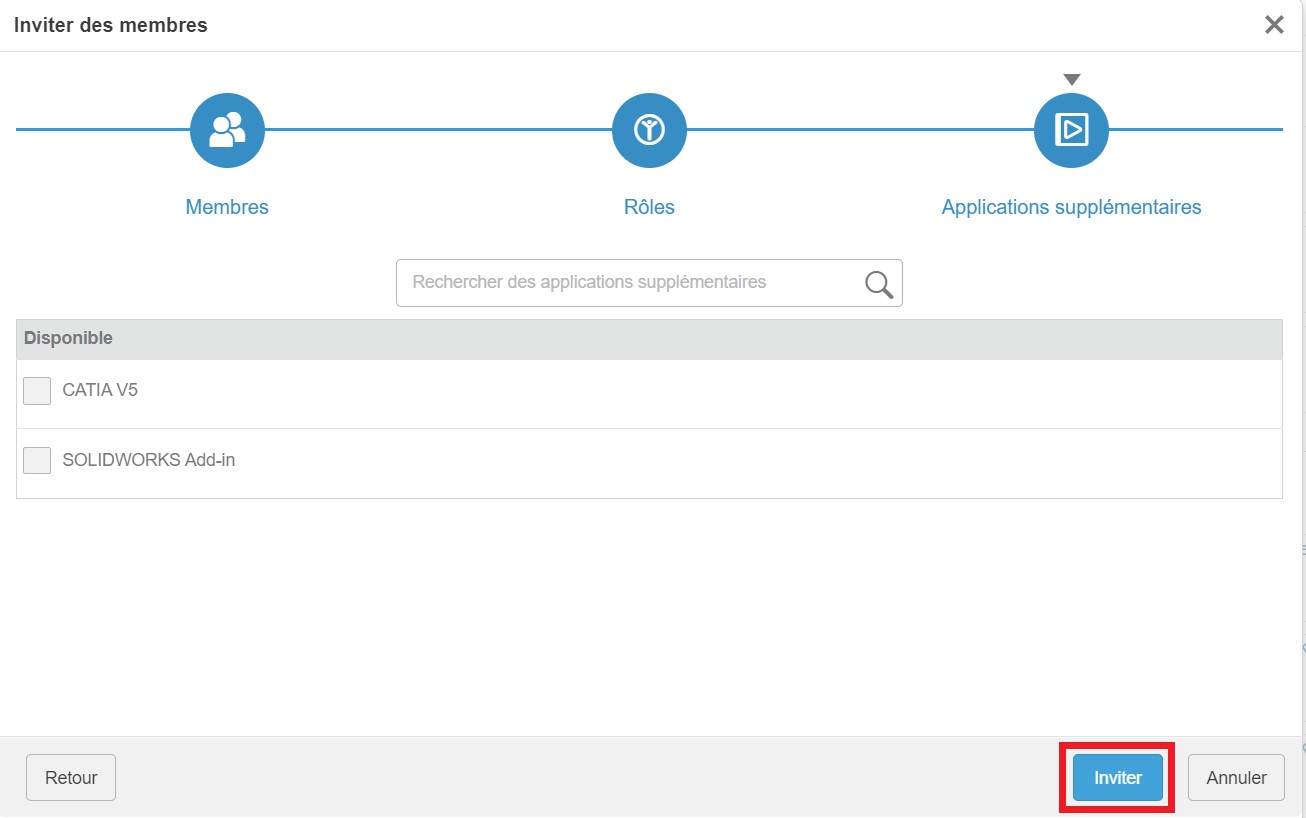Check the CATIA V5 checkbox
Screen dimensions: 1306x818
click(37, 391)
